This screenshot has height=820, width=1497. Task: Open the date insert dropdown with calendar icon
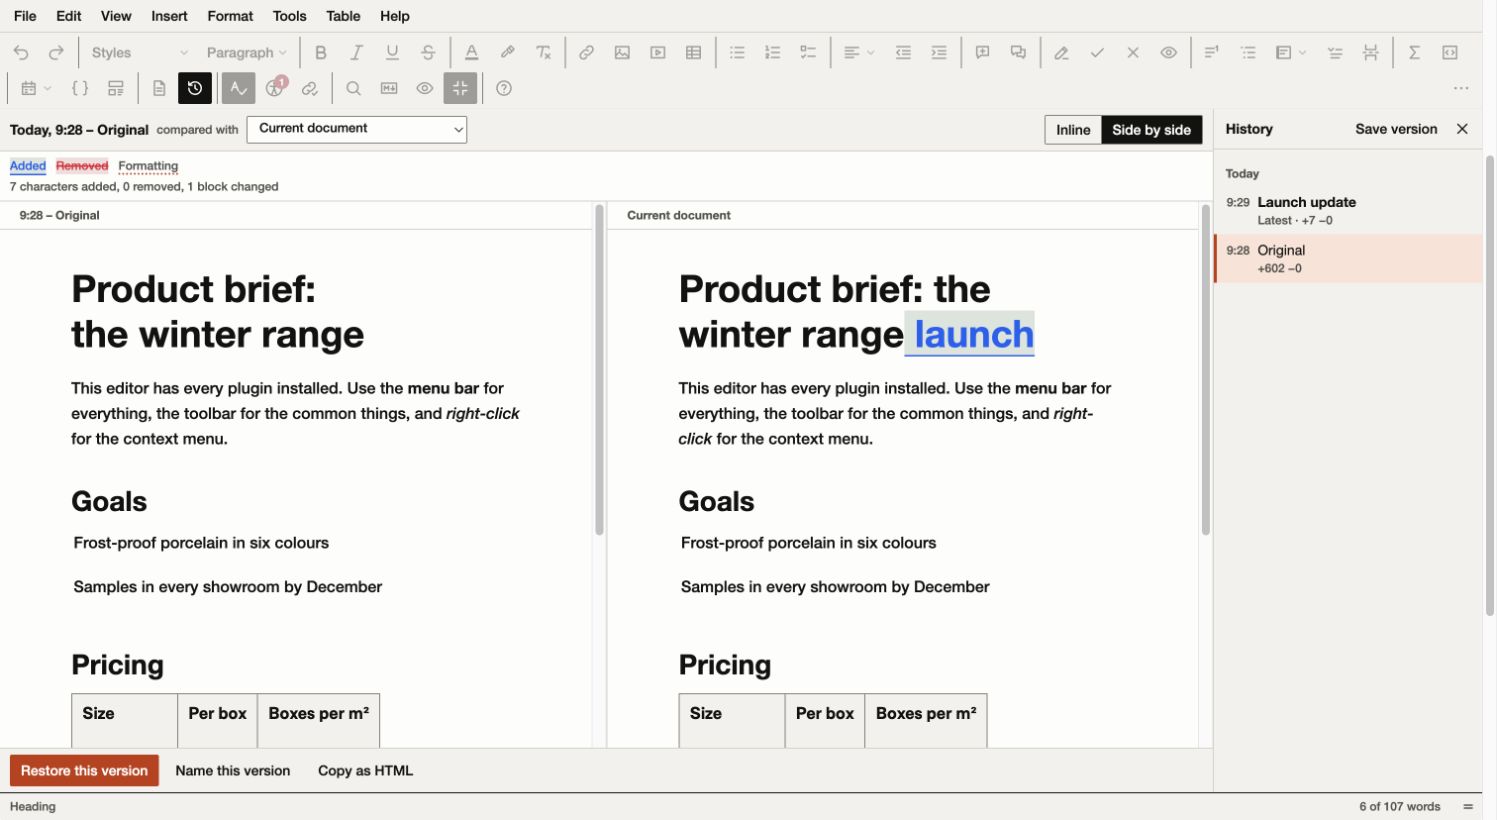tap(35, 89)
